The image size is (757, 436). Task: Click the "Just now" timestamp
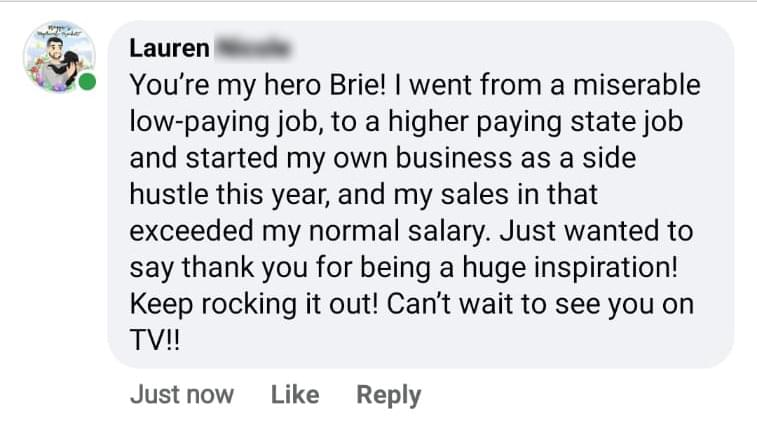coord(181,395)
